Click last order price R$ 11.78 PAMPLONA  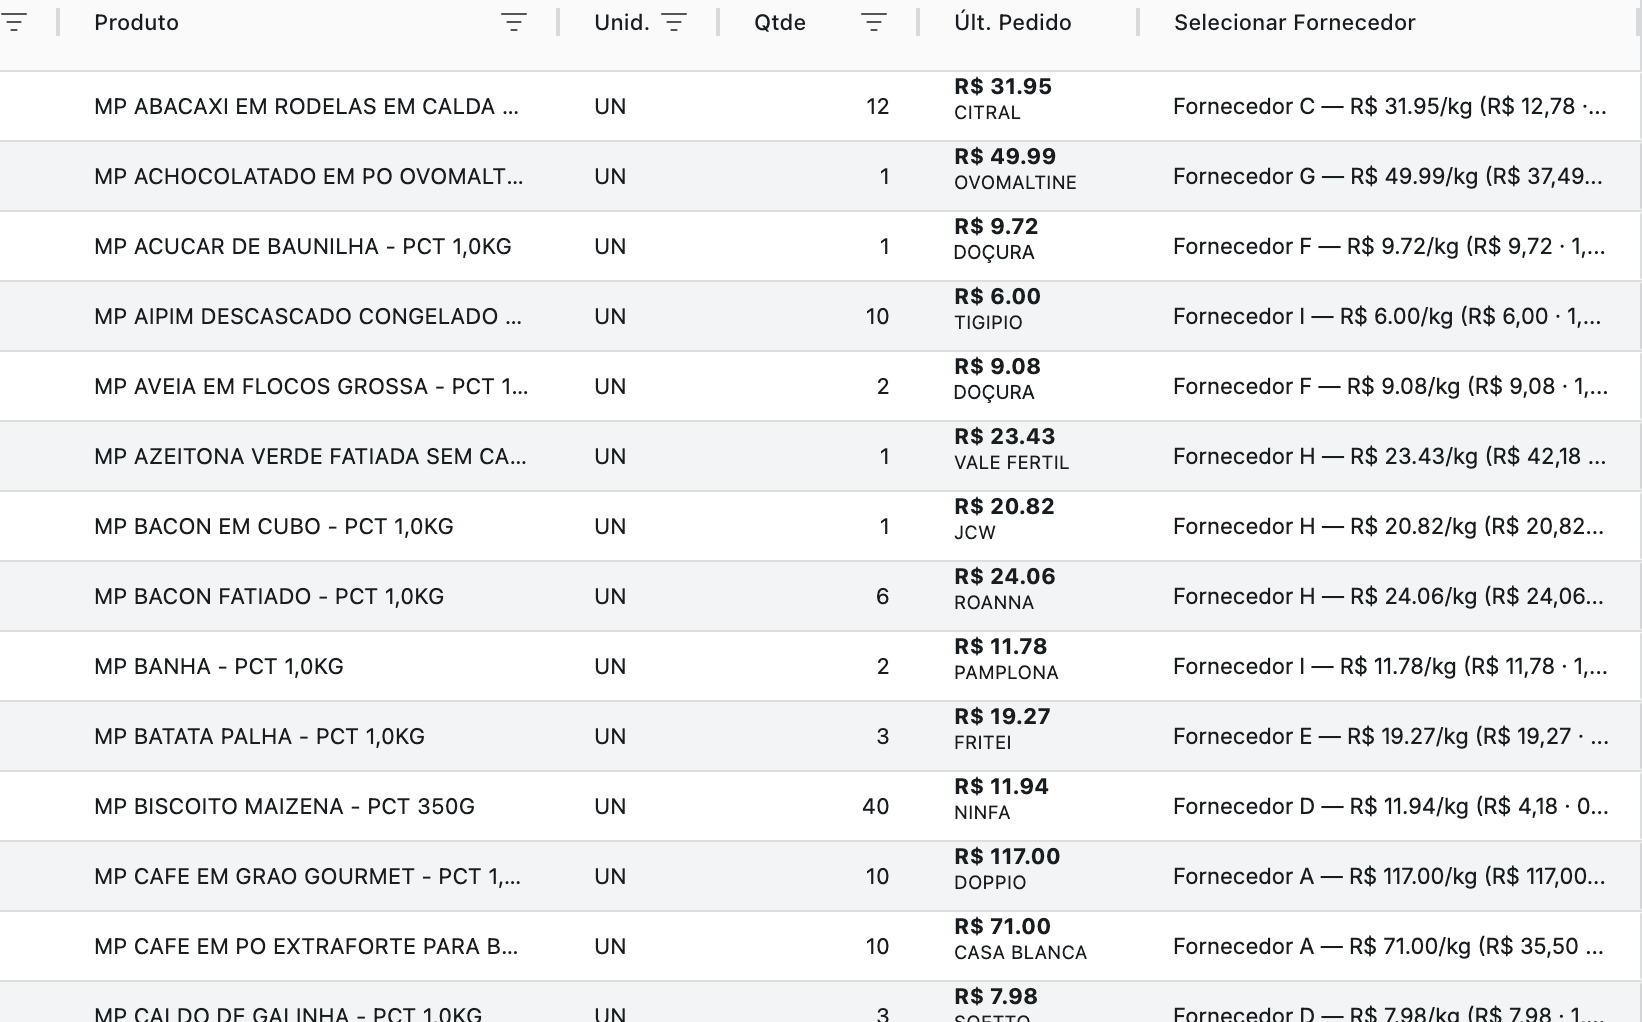tap(1006, 658)
